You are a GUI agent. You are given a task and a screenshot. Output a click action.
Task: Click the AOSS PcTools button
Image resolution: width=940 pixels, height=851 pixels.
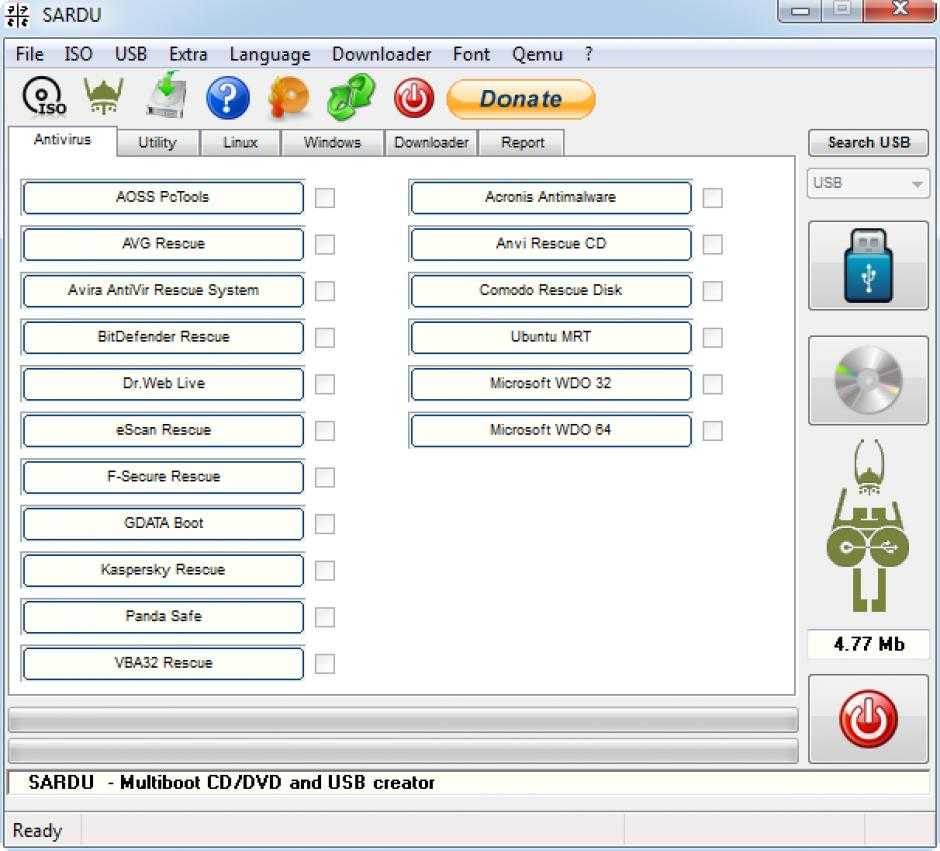click(x=163, y=197)
